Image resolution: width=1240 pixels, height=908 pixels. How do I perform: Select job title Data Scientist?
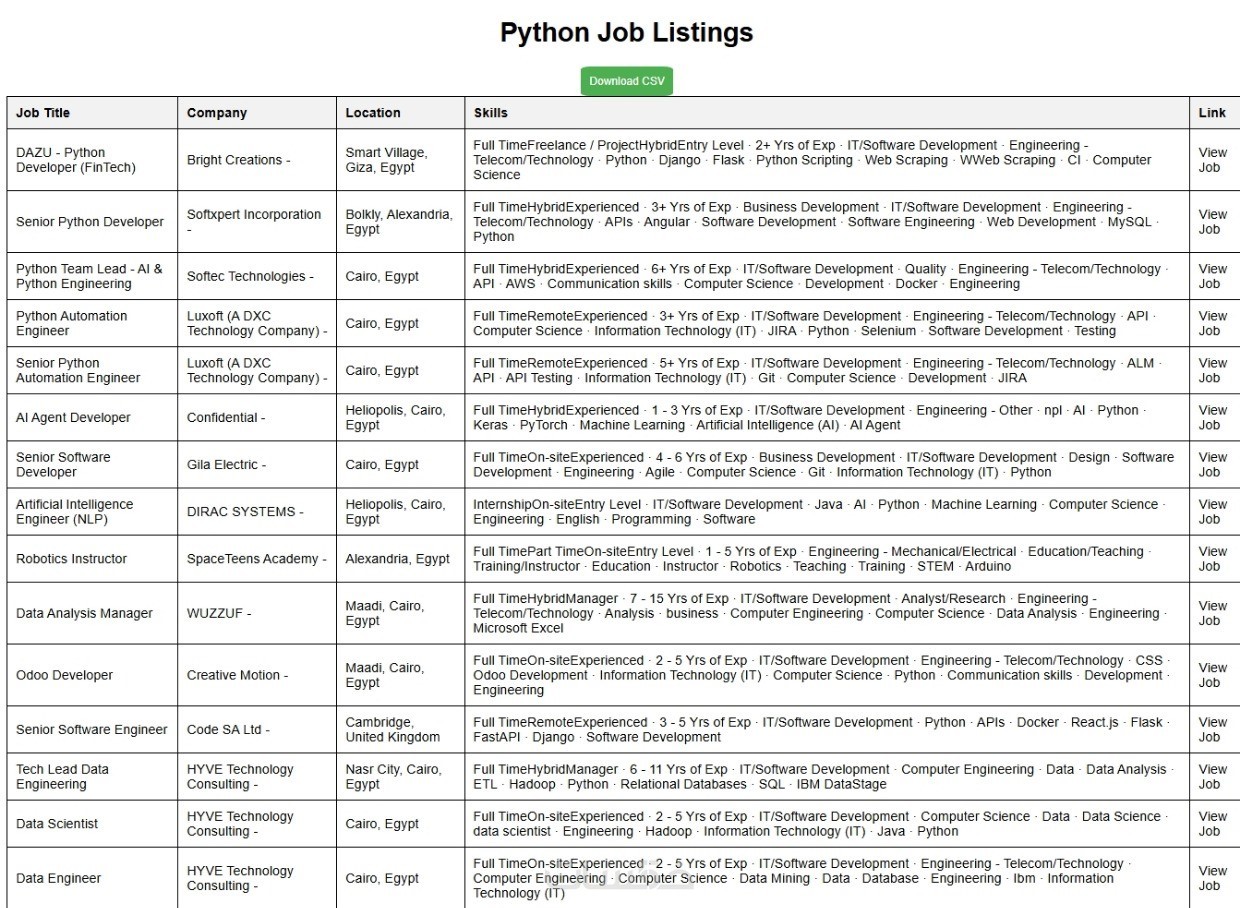pyautogui.click(x=57, y=823)
